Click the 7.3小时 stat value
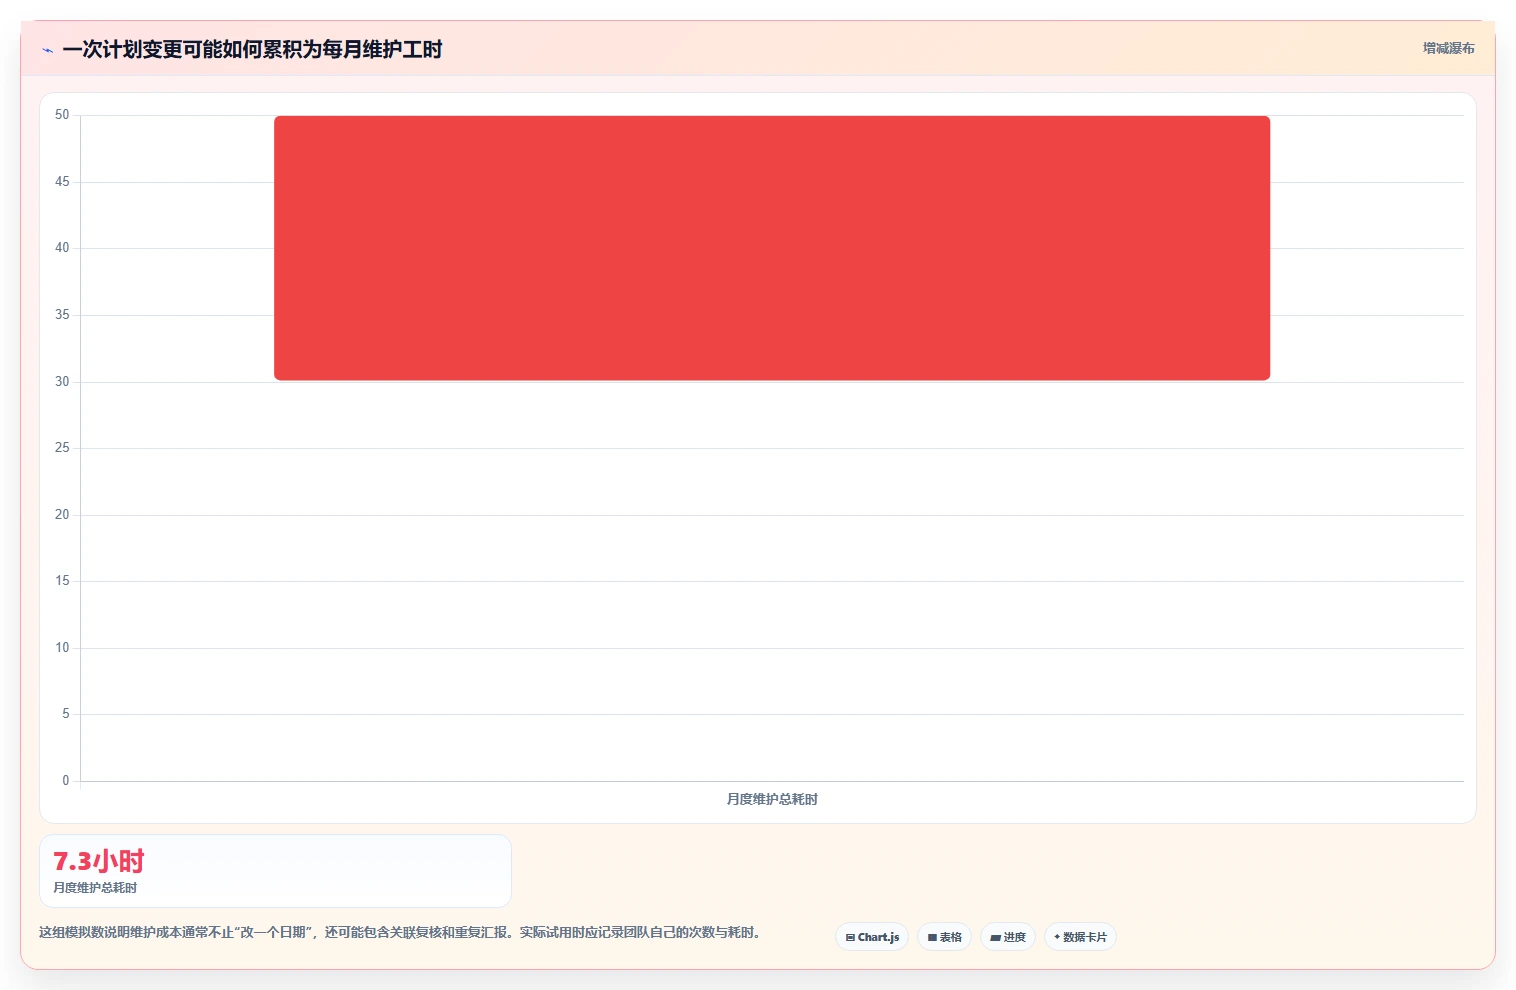 99,861
